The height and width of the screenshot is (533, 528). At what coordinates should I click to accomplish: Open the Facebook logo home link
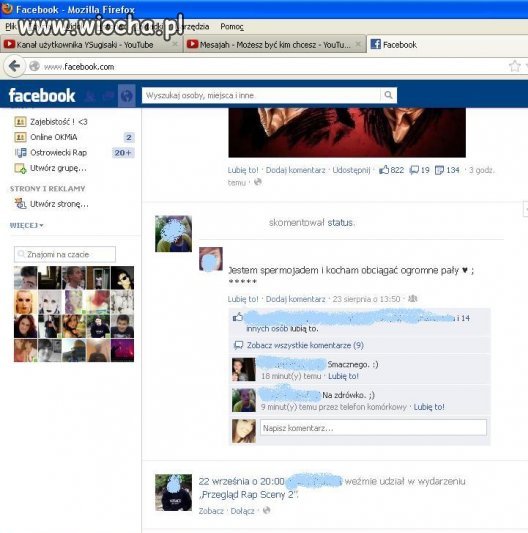click(x=42, y=96)
